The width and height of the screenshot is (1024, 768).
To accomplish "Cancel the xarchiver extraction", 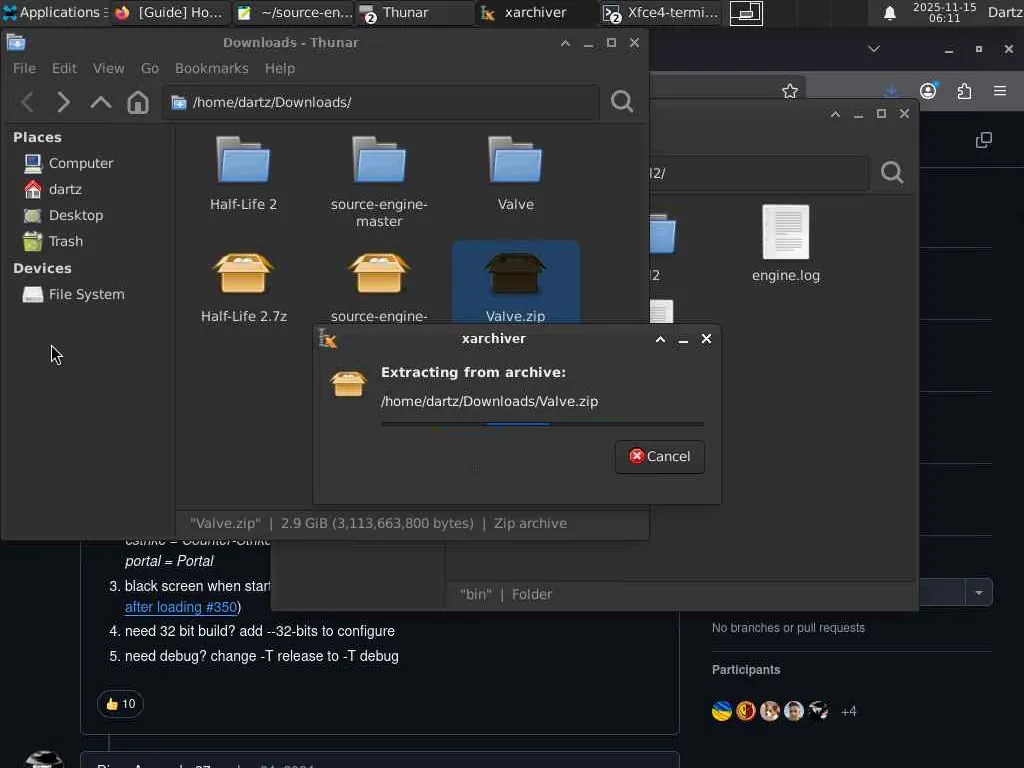I will click(660, 456).
